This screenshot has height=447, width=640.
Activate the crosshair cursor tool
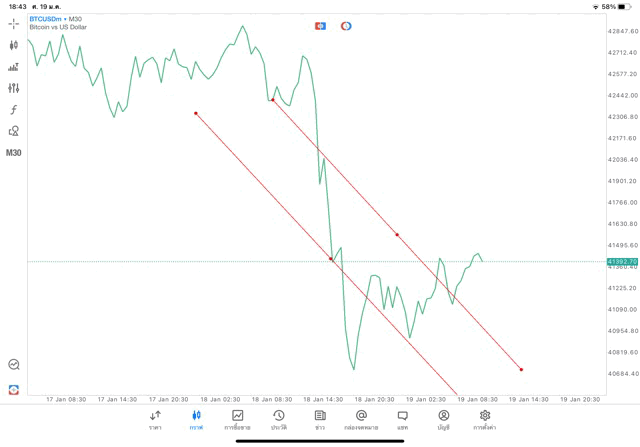14,23
